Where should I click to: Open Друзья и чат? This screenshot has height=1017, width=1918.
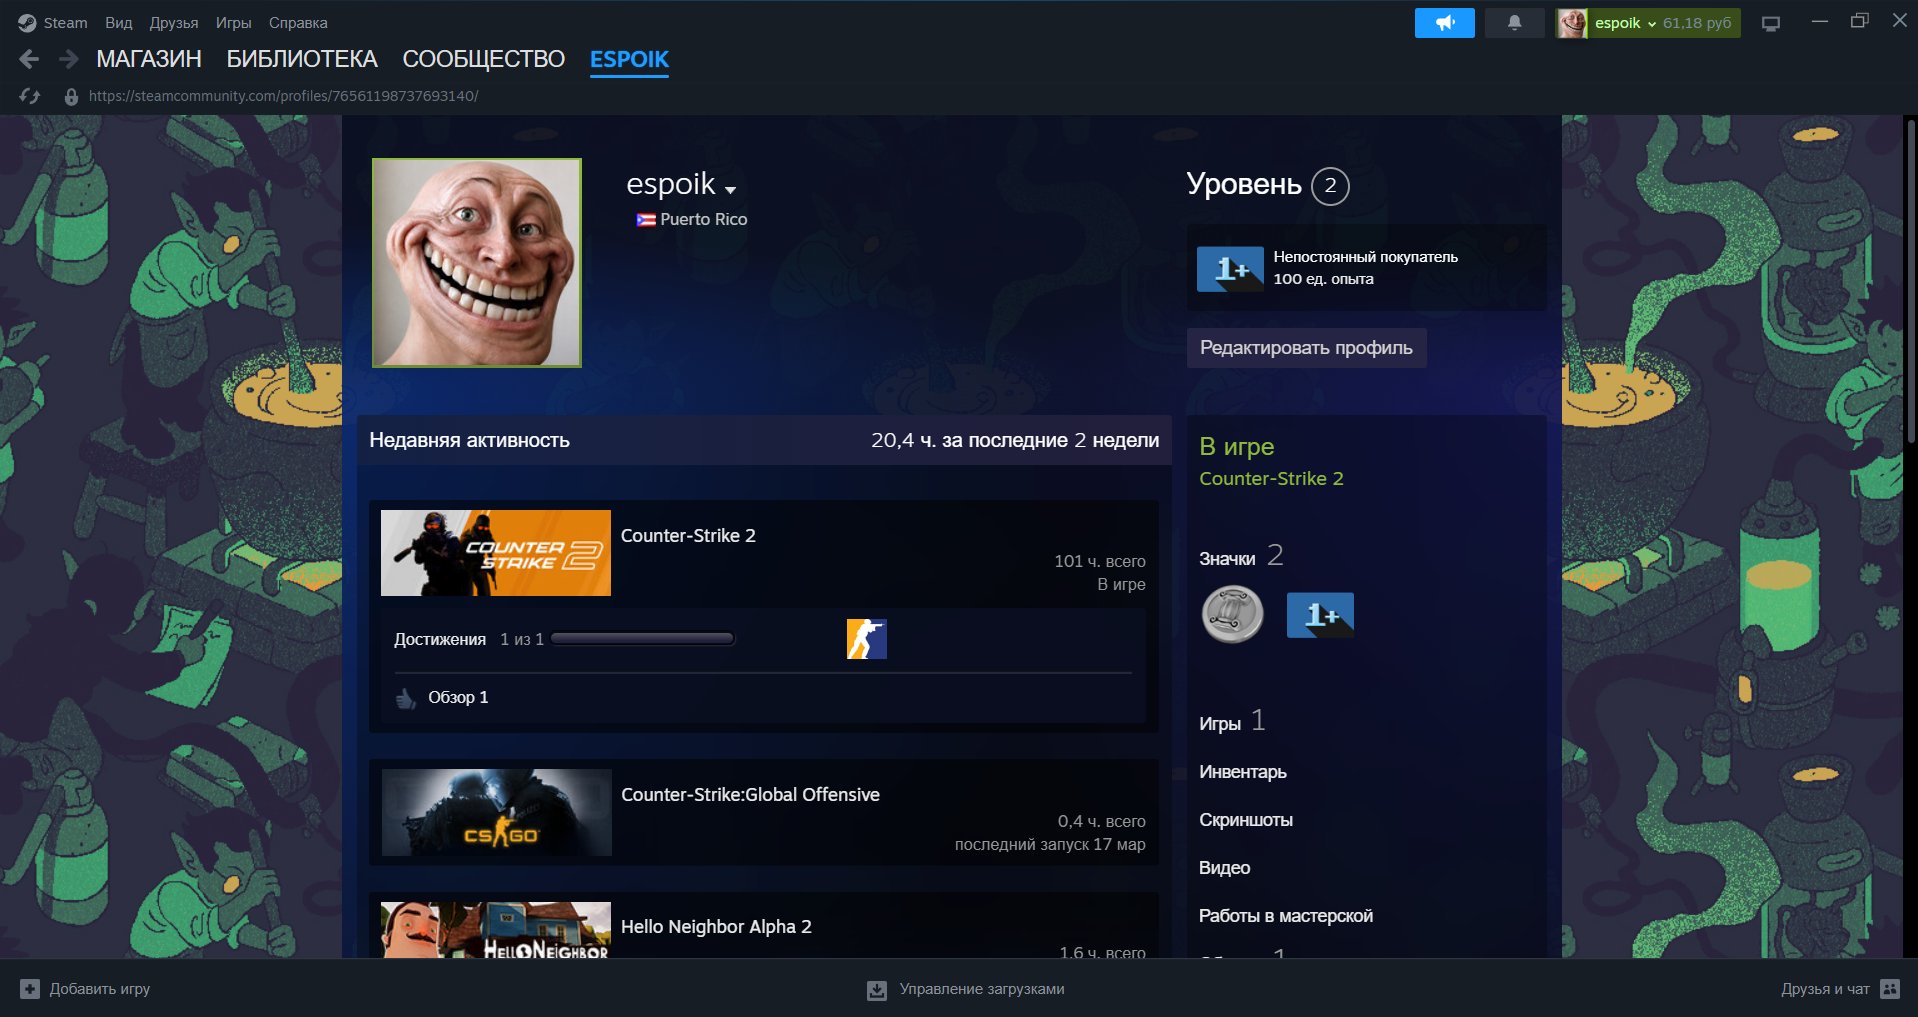[x=1825, y=989]
